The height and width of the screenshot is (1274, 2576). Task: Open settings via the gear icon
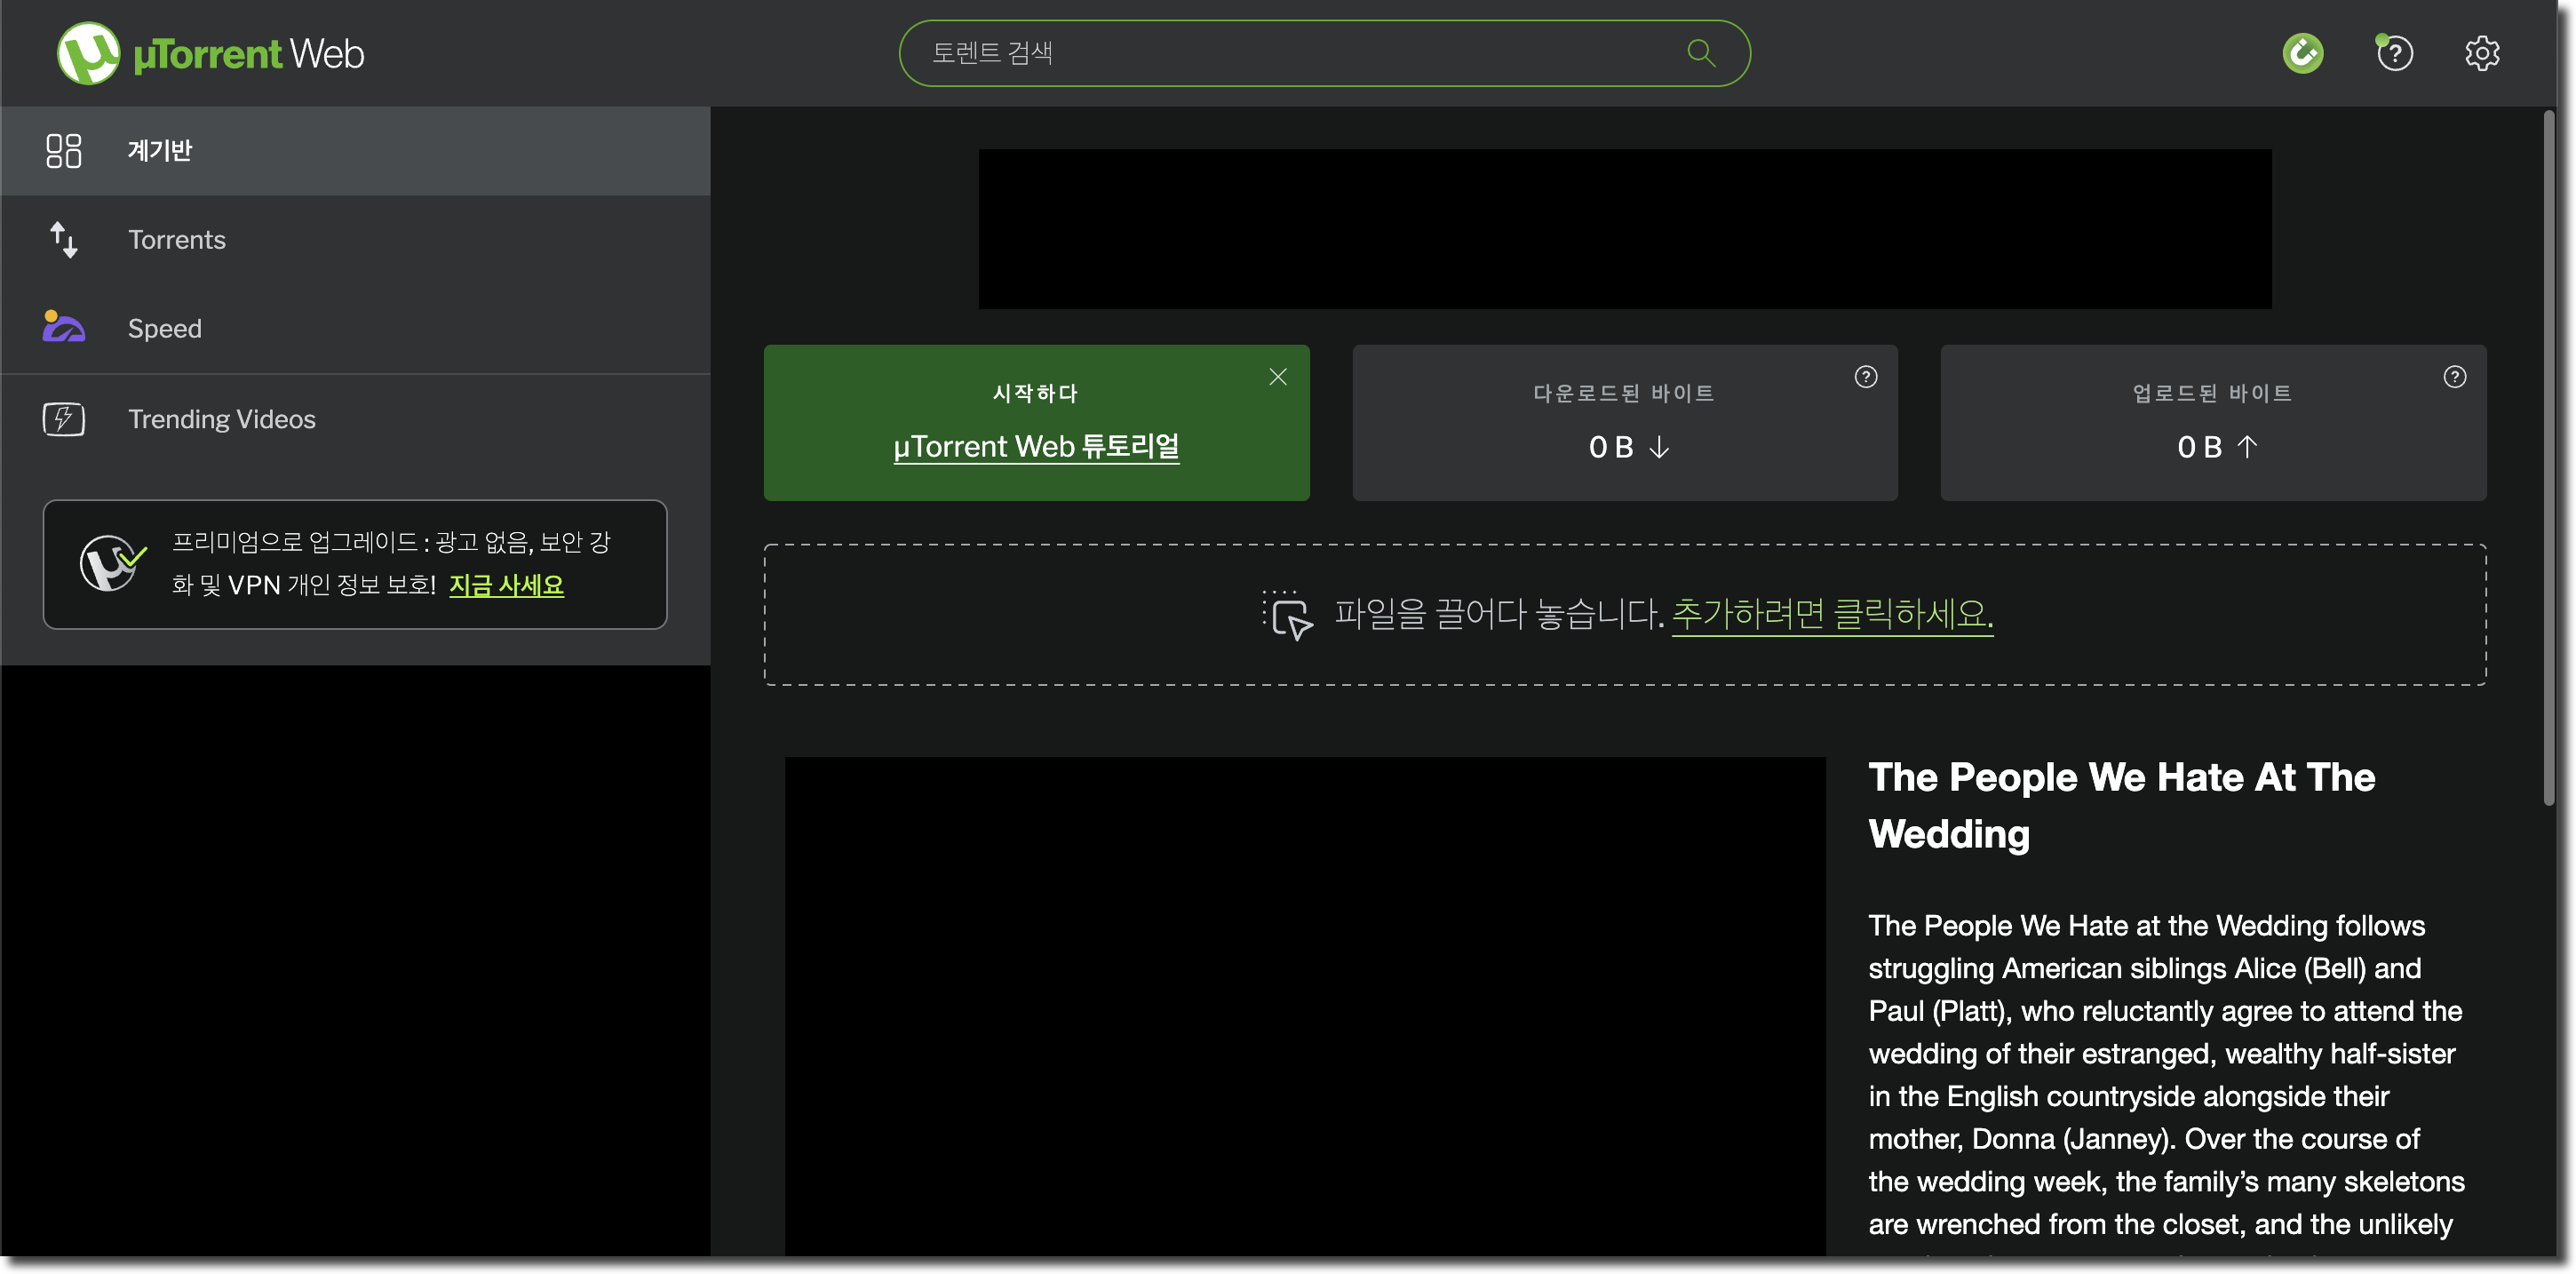(2482, 53)
